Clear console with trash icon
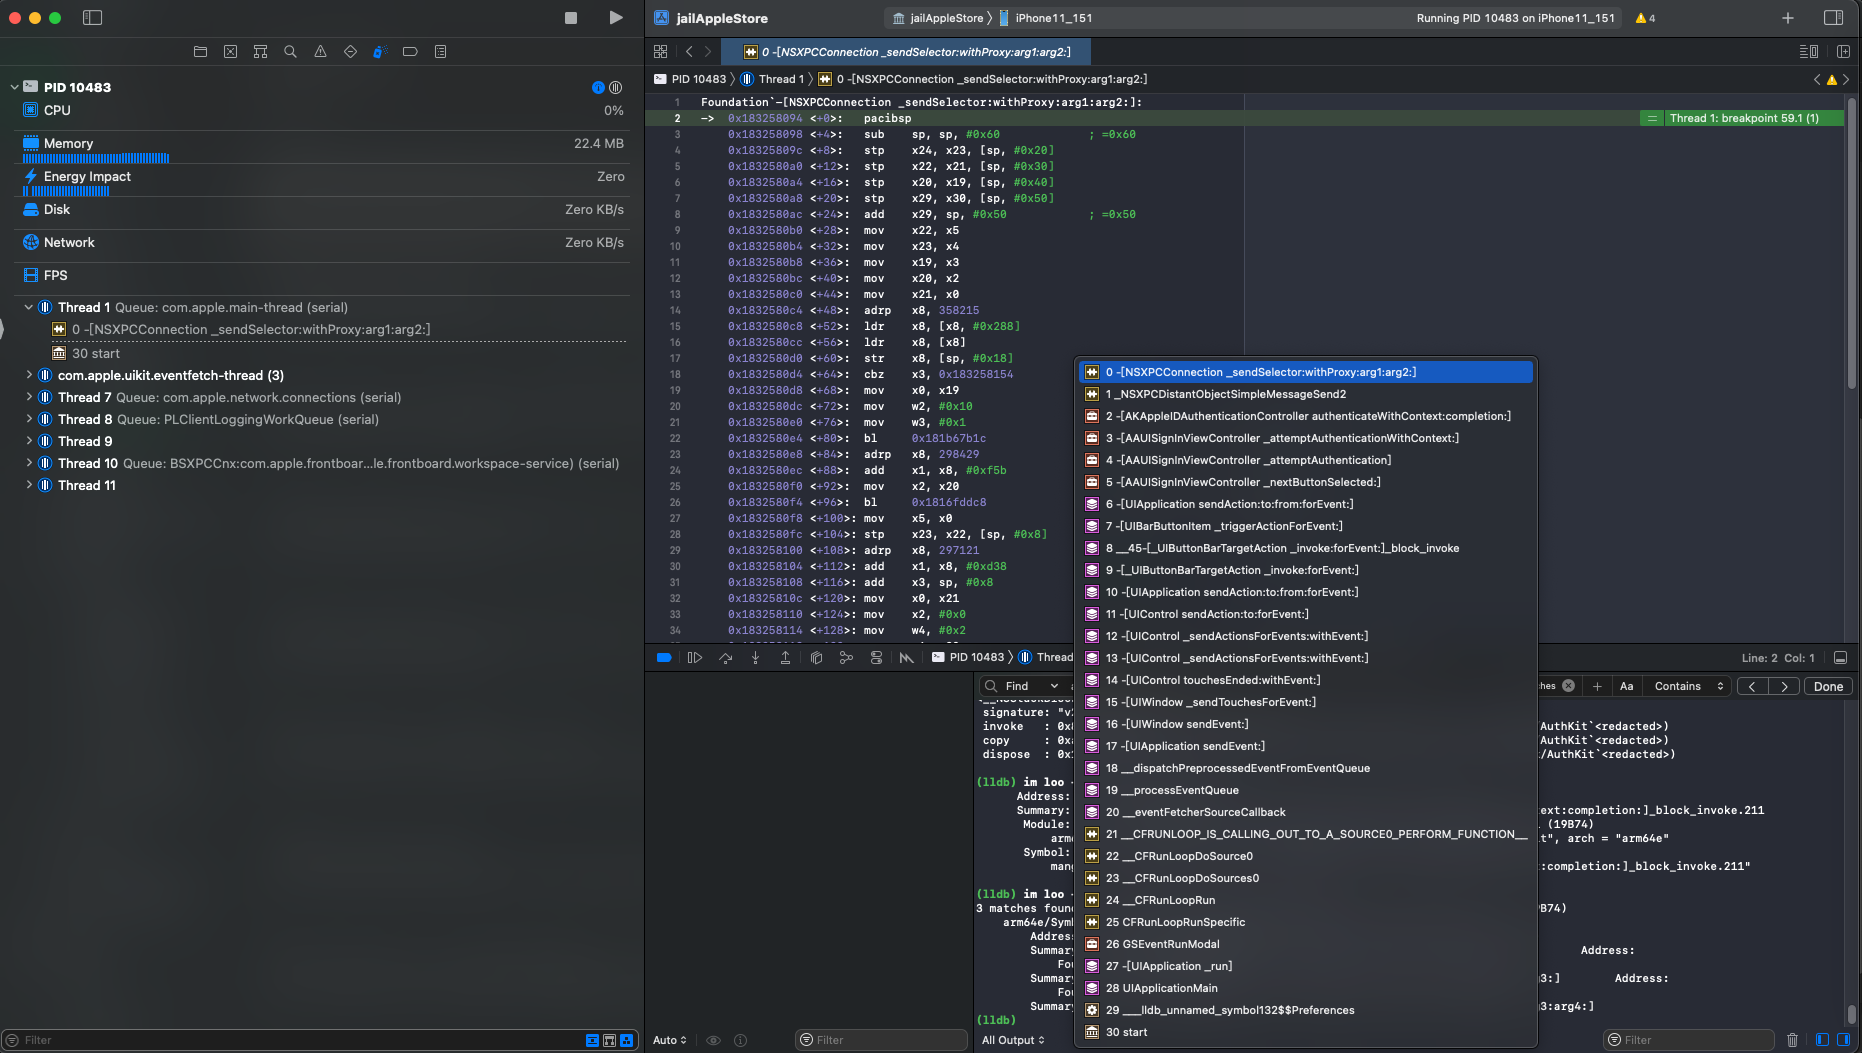 coord(1792,1040)
